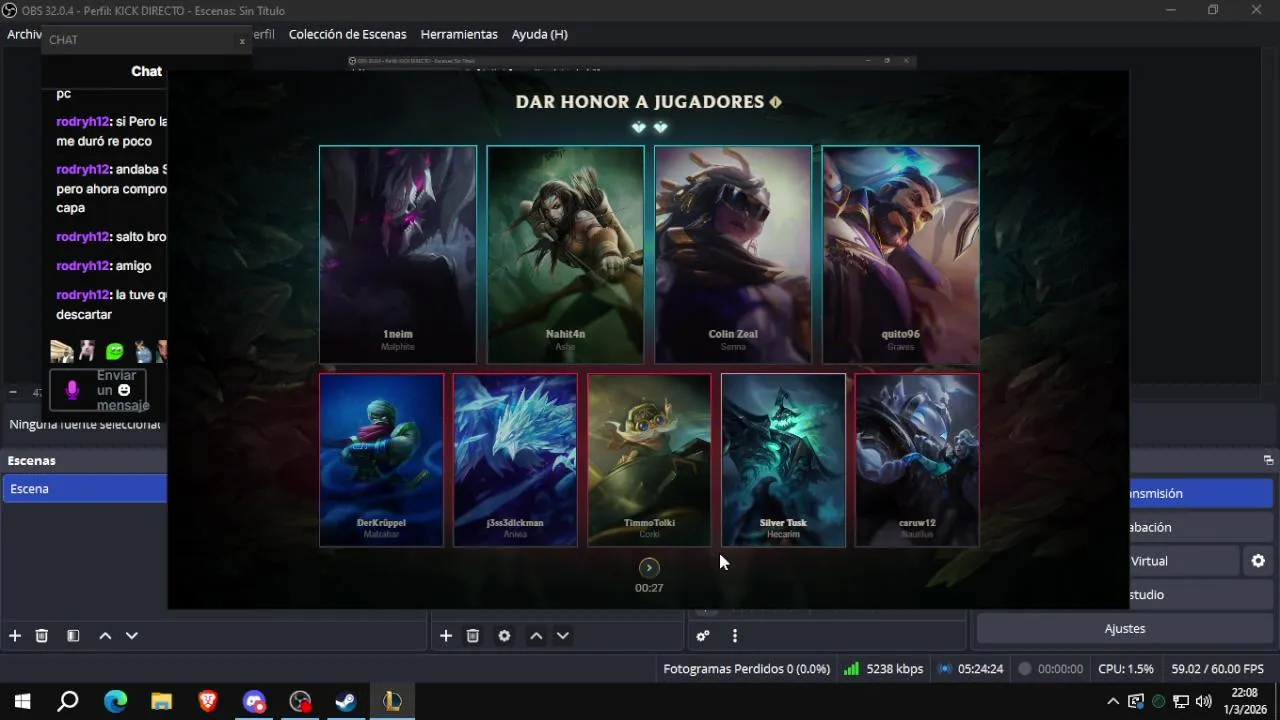Honor player Nahit4n Ashe card

point(565,255)
